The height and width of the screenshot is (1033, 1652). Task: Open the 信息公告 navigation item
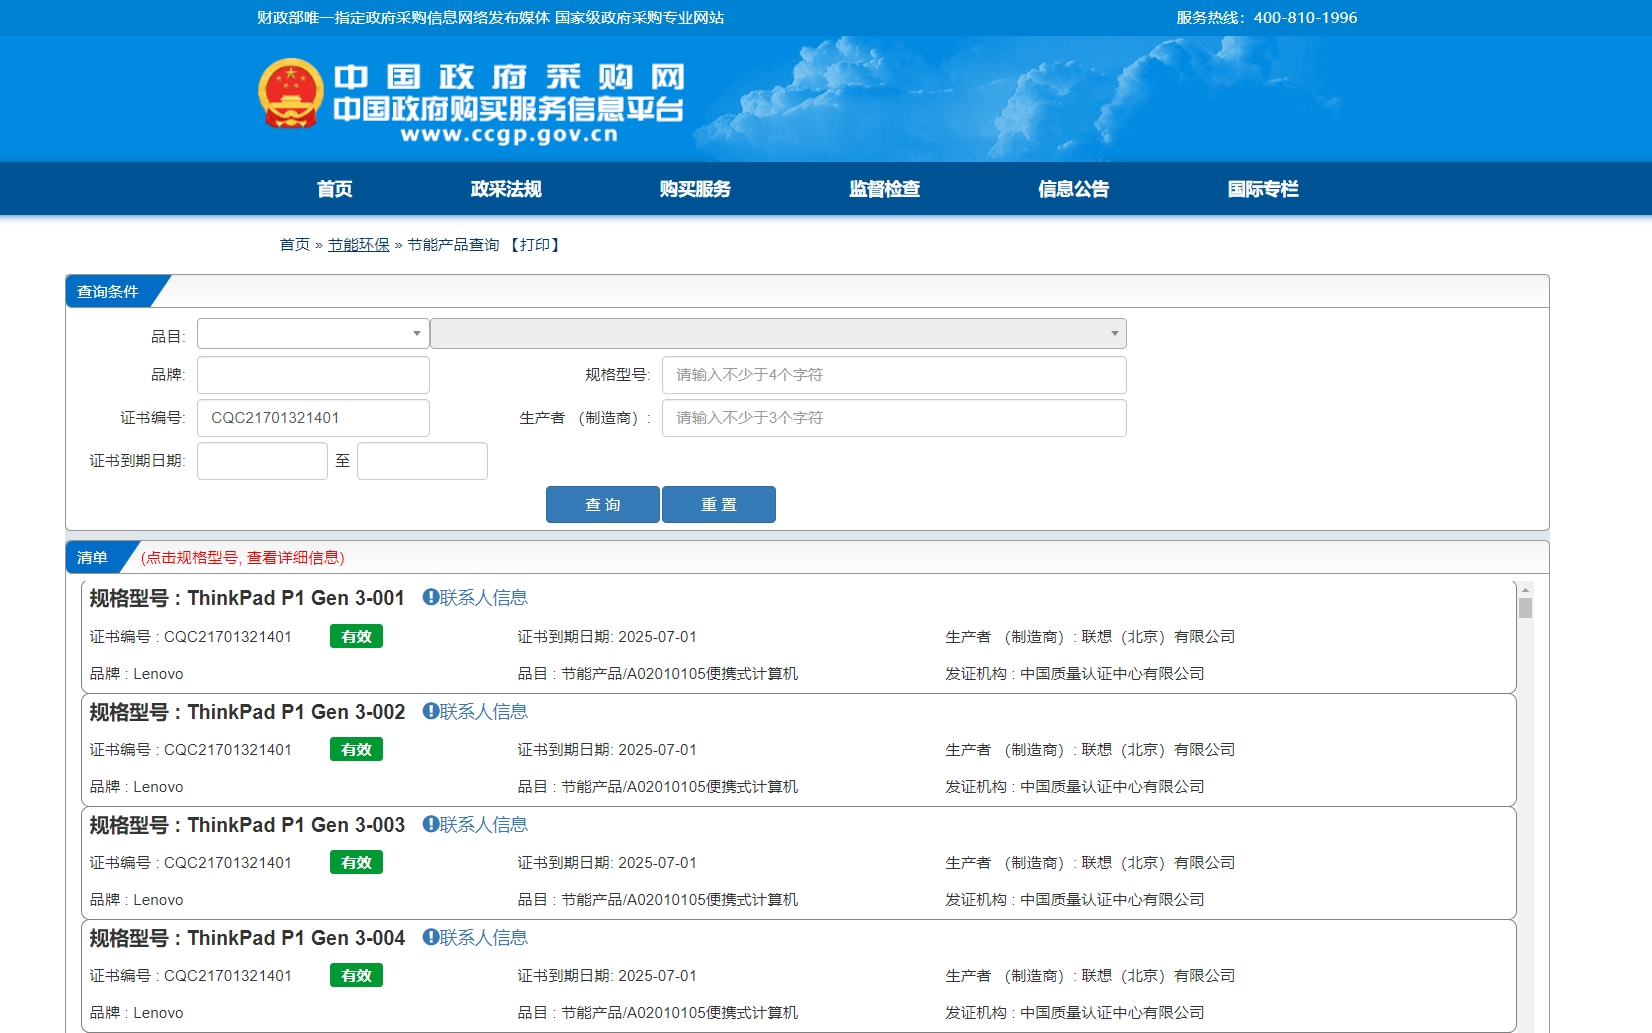click(x=1073, y=189)
